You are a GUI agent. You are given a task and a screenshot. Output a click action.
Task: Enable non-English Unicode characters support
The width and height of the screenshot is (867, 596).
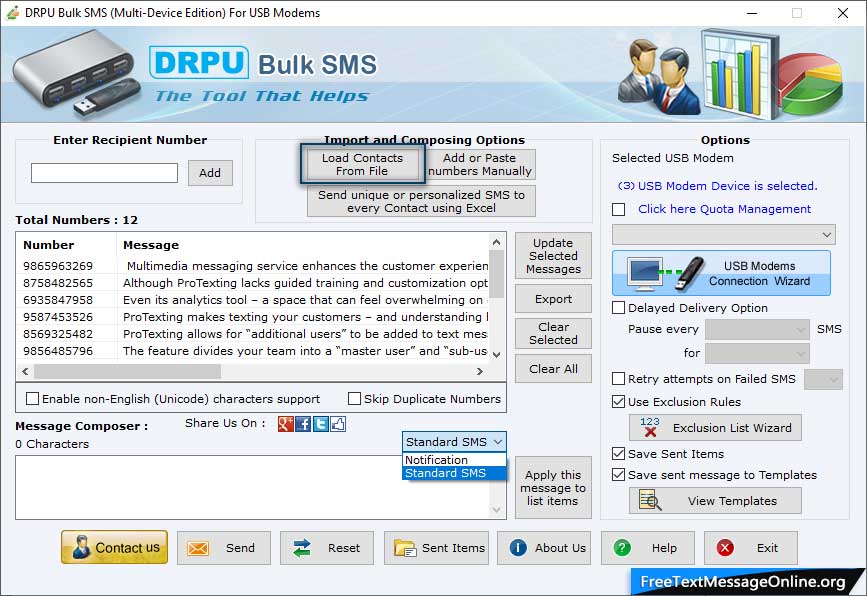click(x=33, y=399)
